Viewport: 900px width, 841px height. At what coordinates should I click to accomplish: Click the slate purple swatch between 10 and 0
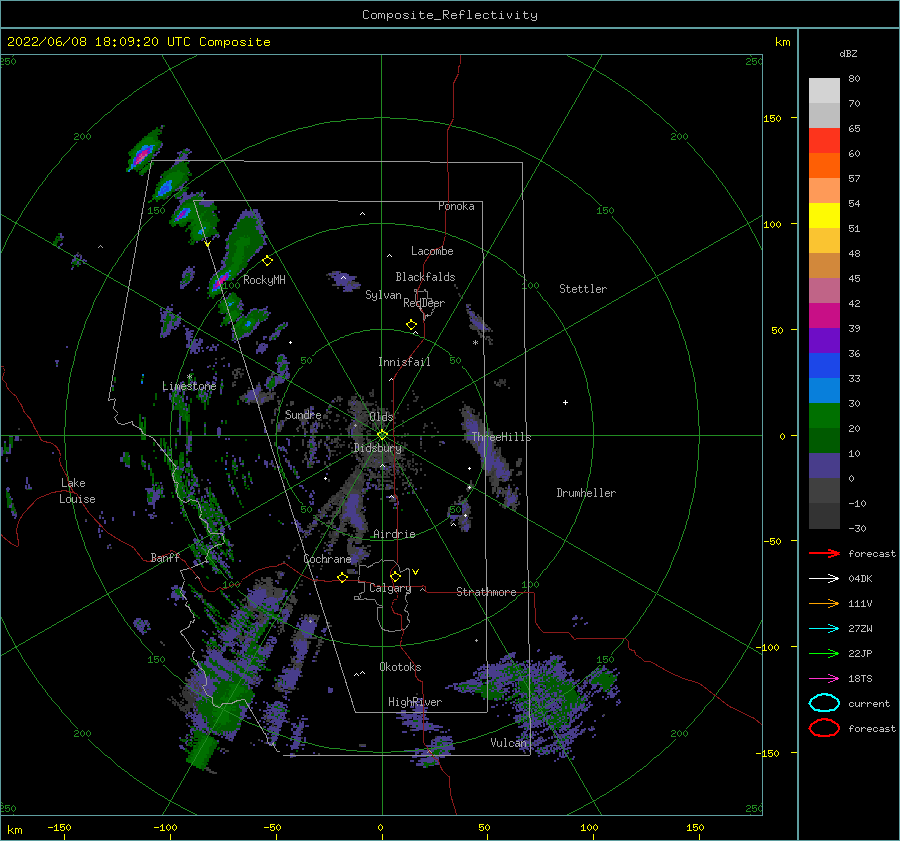click(x=824, y=465)
